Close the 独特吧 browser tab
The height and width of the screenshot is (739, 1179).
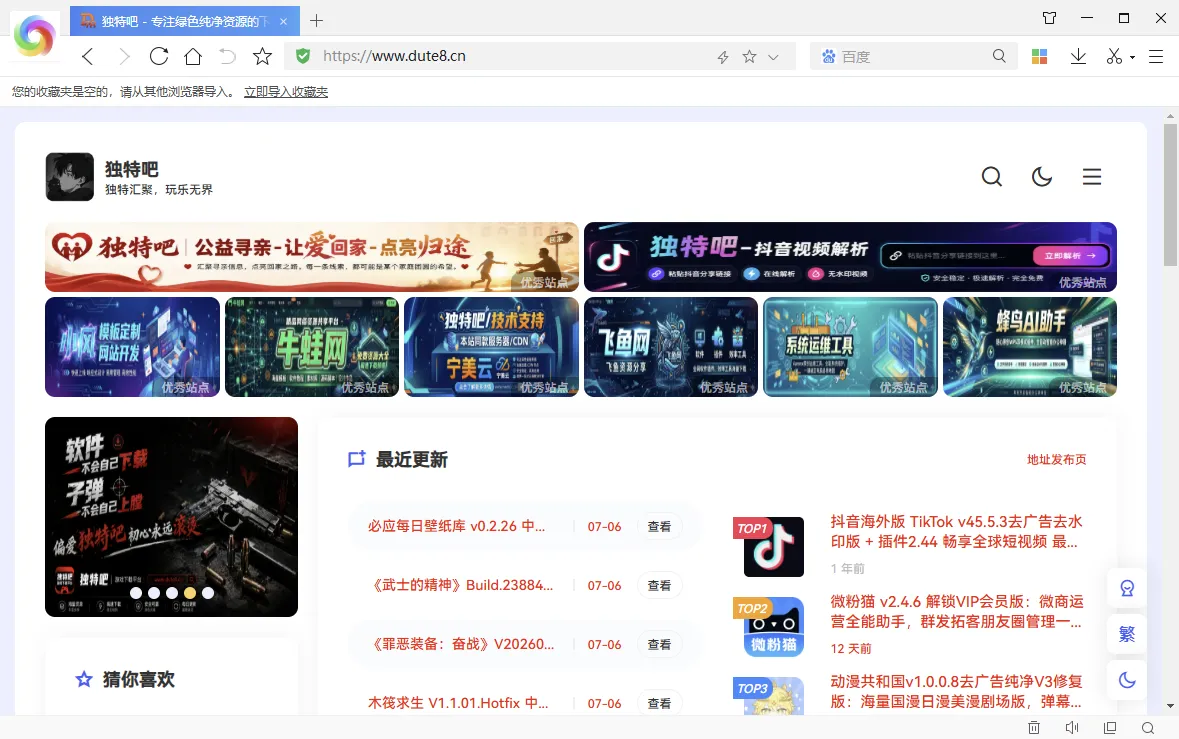283,21
